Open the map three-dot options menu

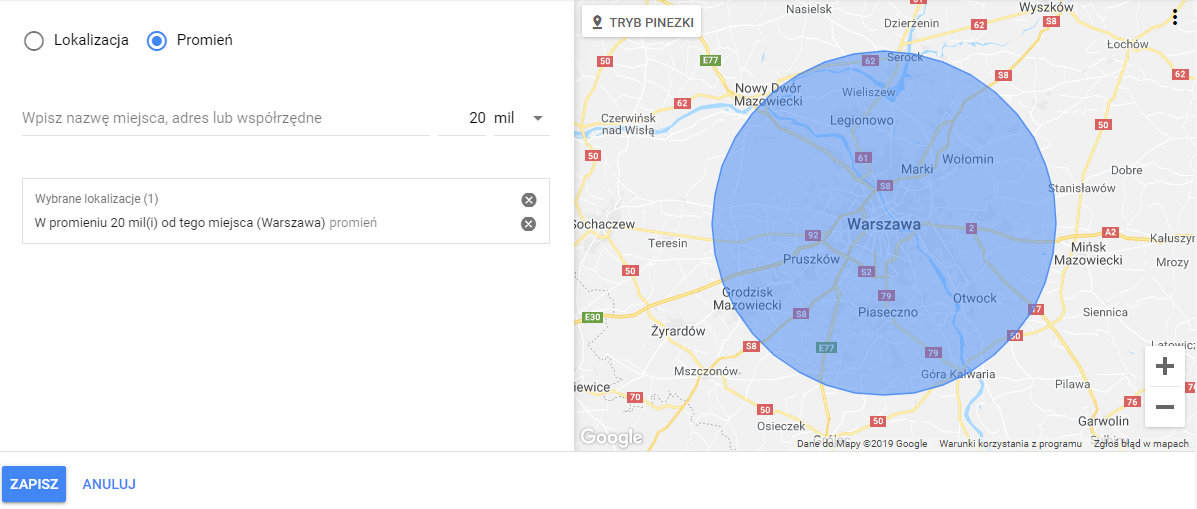pos(1174,17)
